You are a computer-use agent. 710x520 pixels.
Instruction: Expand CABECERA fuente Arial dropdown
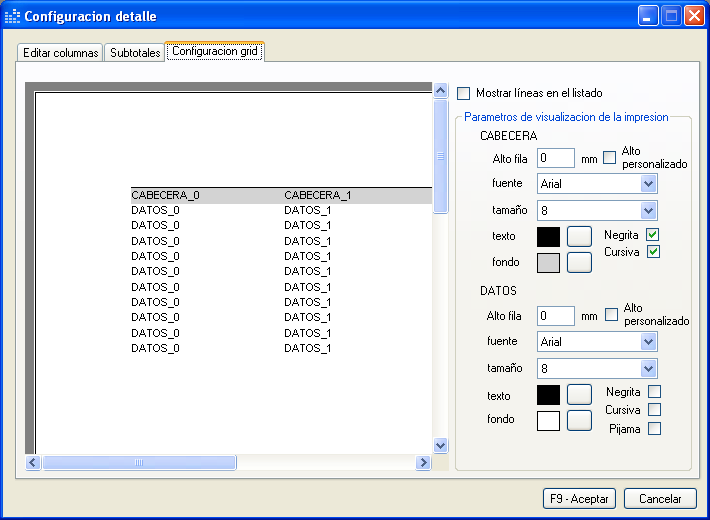[648, 184]
